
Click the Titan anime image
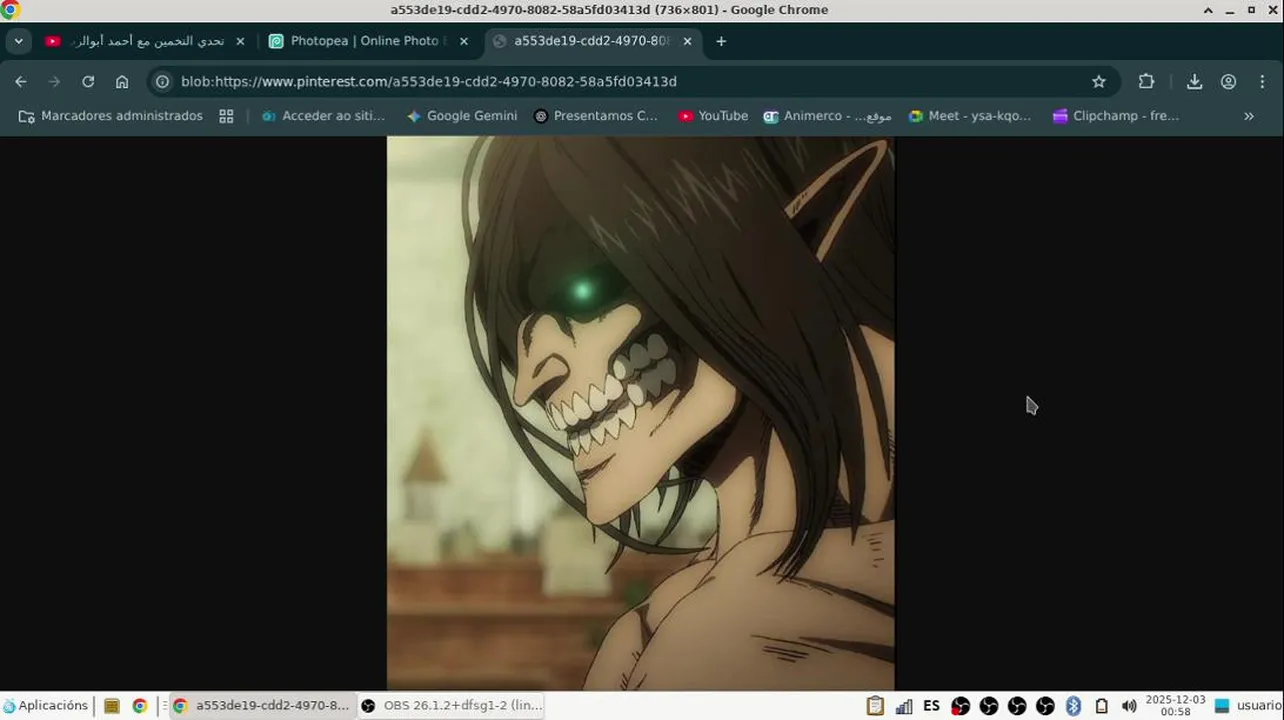pyautogui.click(x=641, y=413)
